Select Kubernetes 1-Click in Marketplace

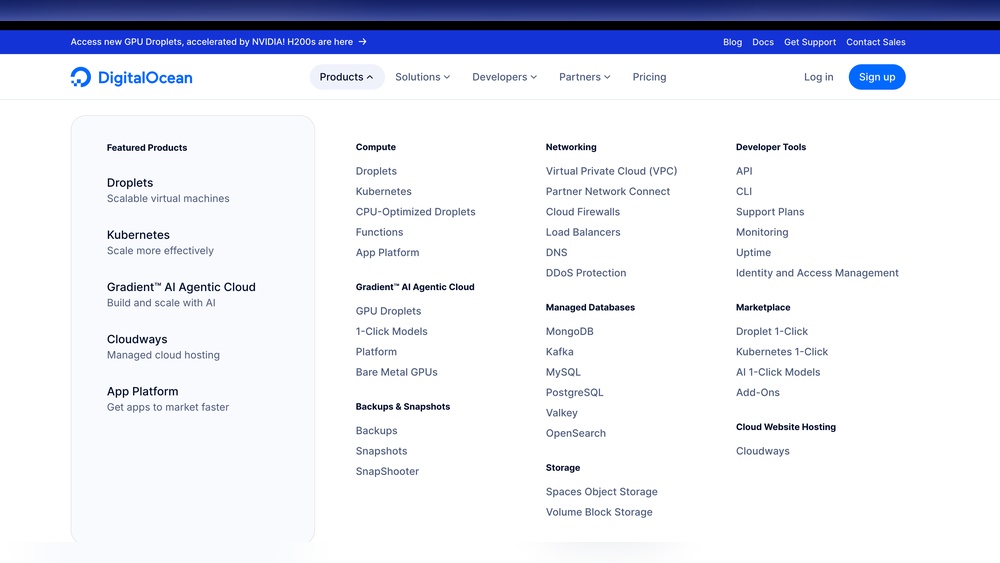pos(782,352)
